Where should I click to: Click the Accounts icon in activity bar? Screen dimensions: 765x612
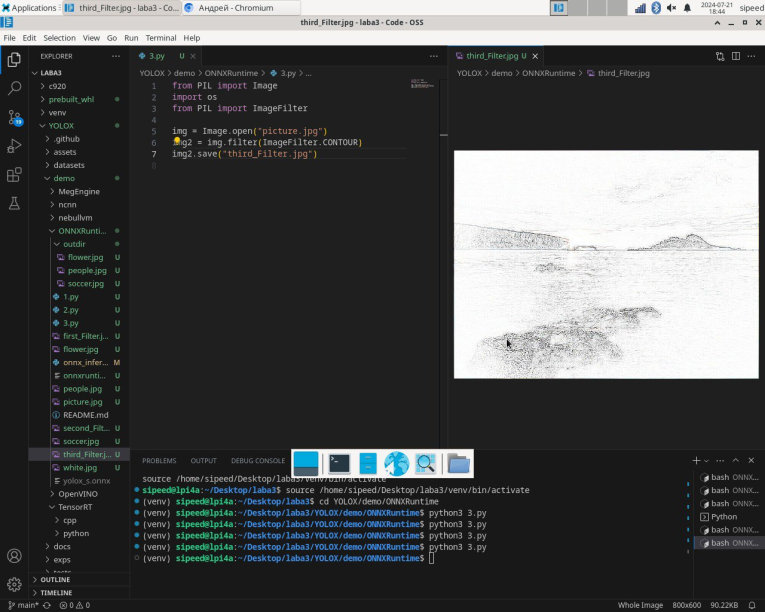(14, 556)
